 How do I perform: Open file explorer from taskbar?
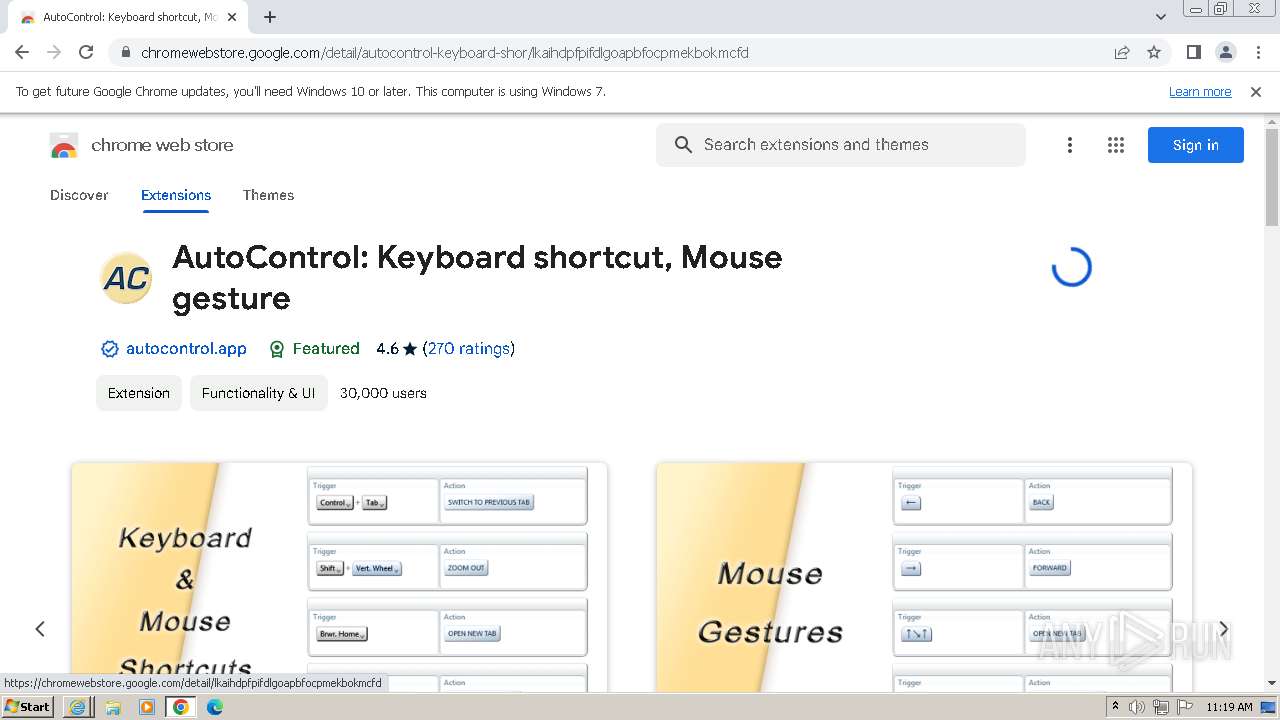click(113, 707)
